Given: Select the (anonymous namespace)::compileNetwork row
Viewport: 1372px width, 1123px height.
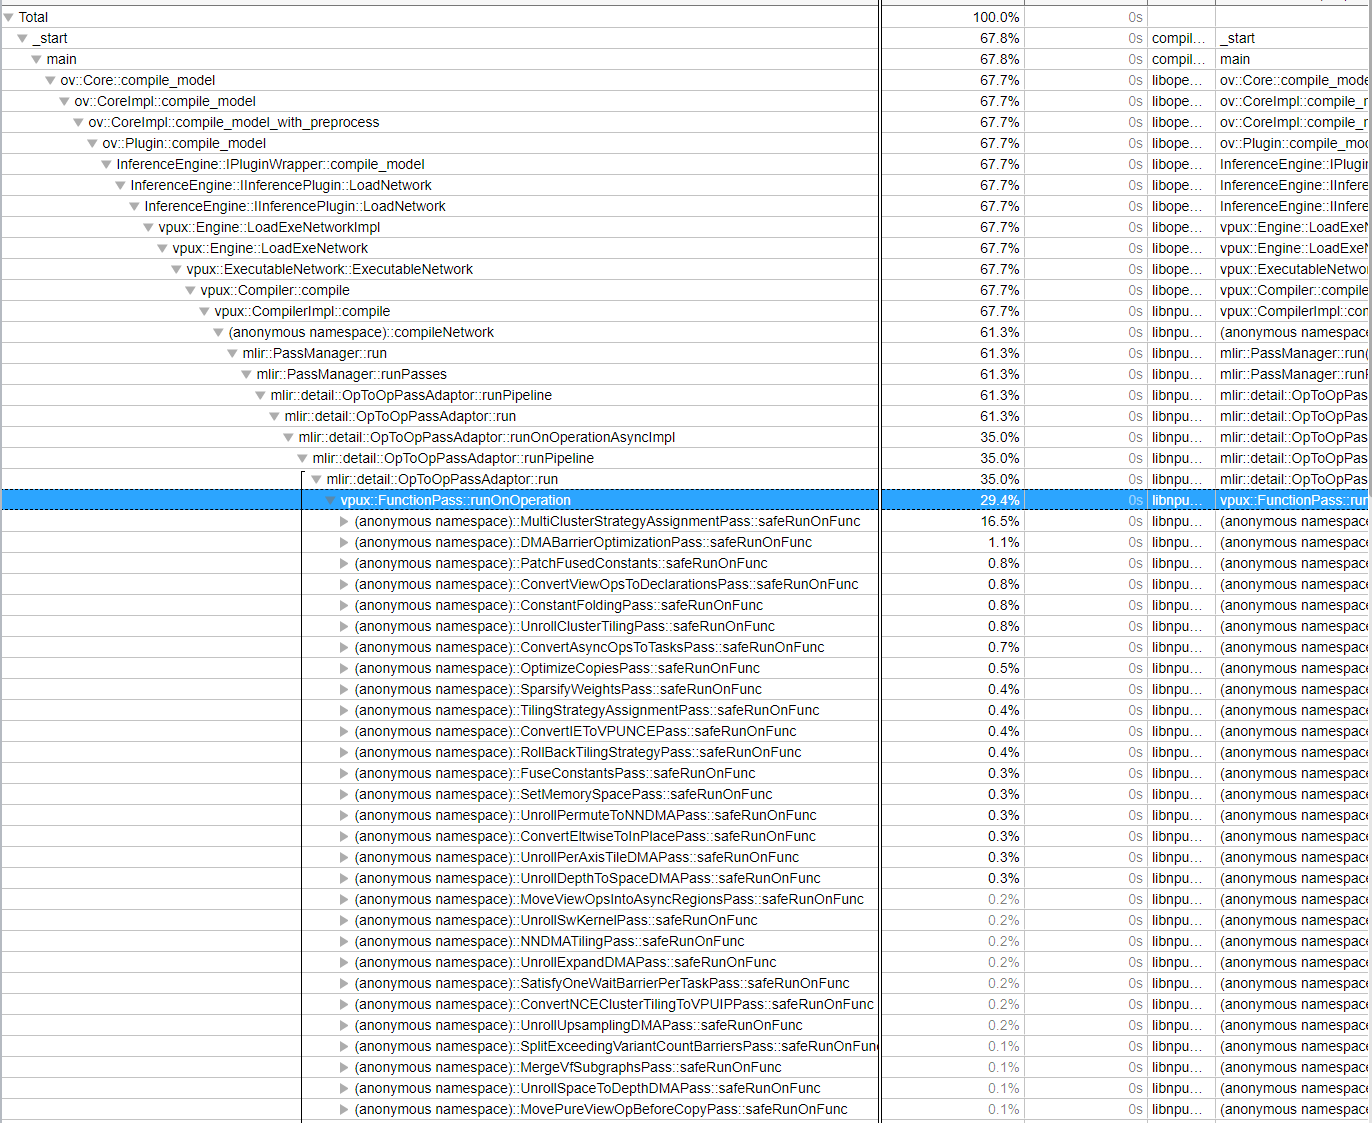Looking at the screenshot, I should tap(361, 332).
